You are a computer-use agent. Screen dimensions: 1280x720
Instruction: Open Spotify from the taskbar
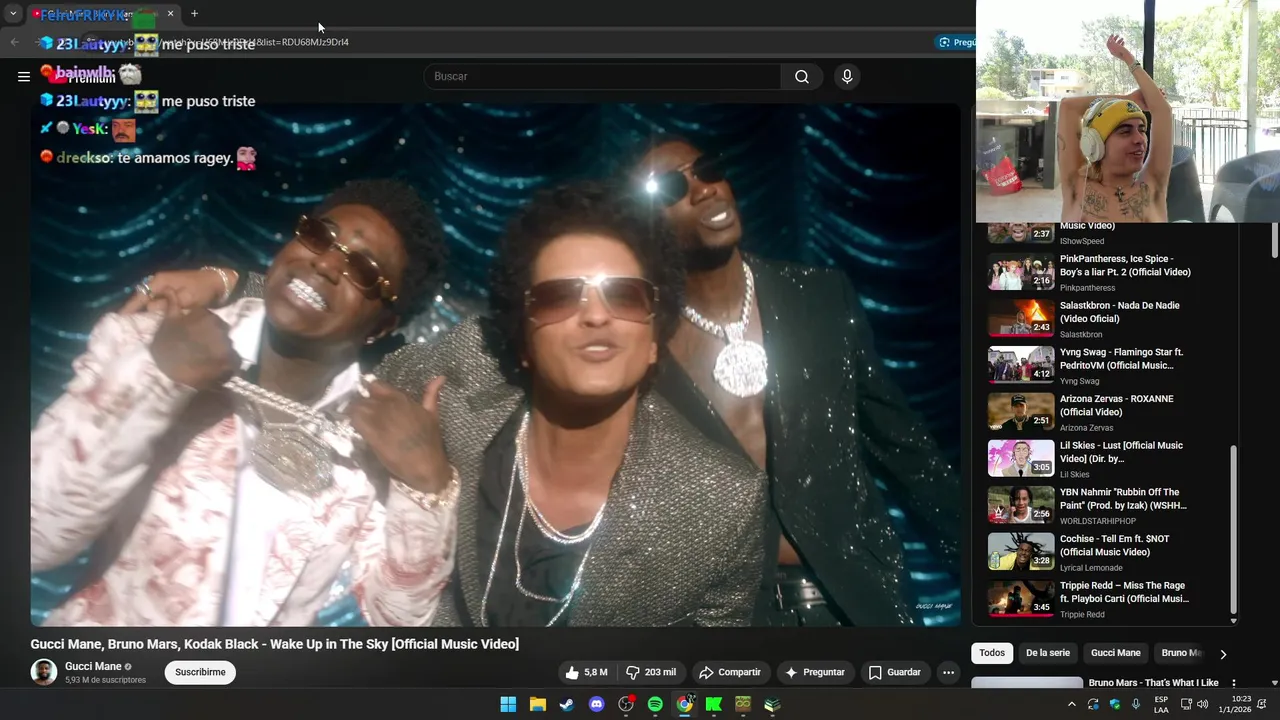(x=655, y=704)
